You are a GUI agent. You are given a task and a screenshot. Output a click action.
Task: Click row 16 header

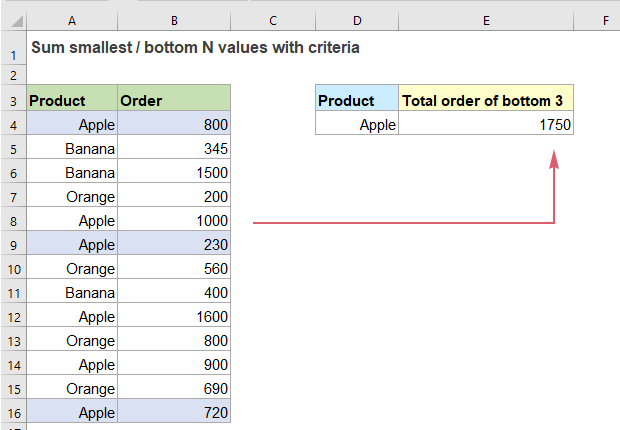13,412
